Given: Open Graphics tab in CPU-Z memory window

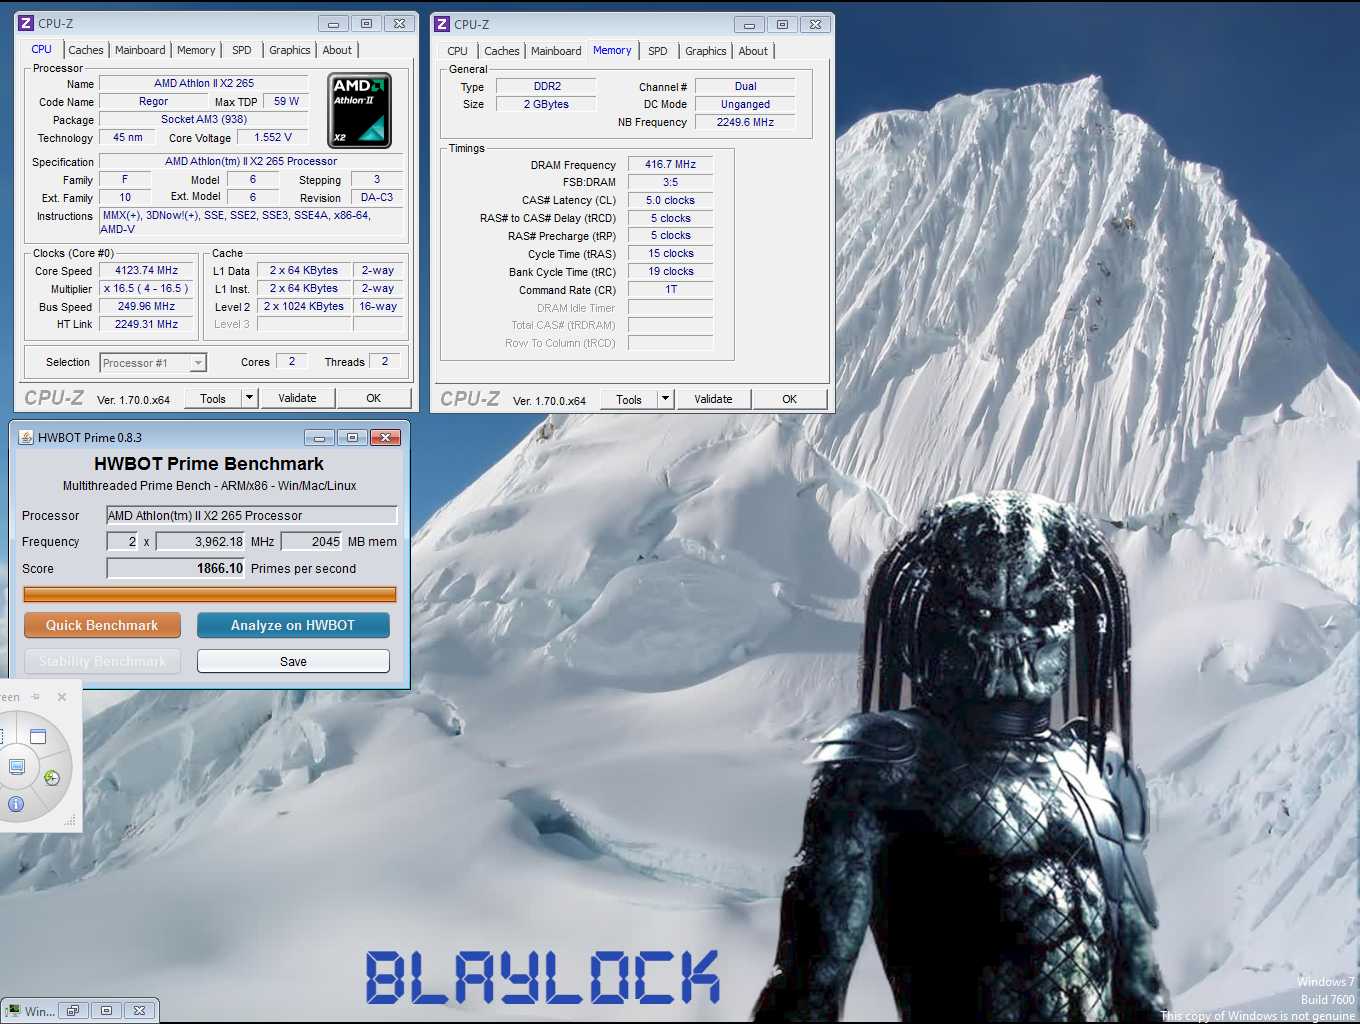Looking at the screenshot, I should pos(706,51).
